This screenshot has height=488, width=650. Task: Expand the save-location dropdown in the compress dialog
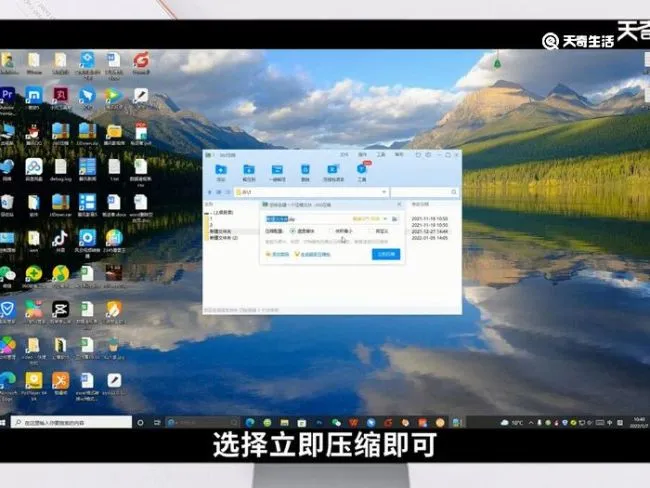[385, 219]
